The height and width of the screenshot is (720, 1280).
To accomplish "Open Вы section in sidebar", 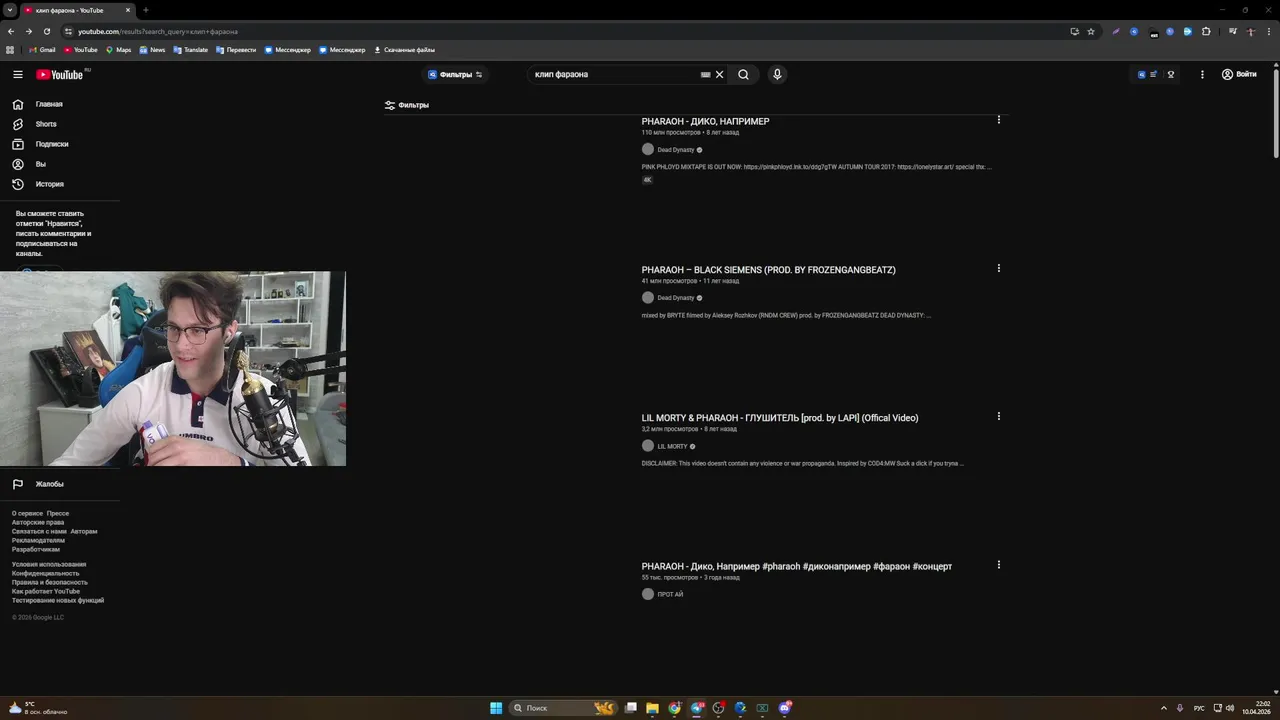I will pyautogui.click(x=40, y=164).
